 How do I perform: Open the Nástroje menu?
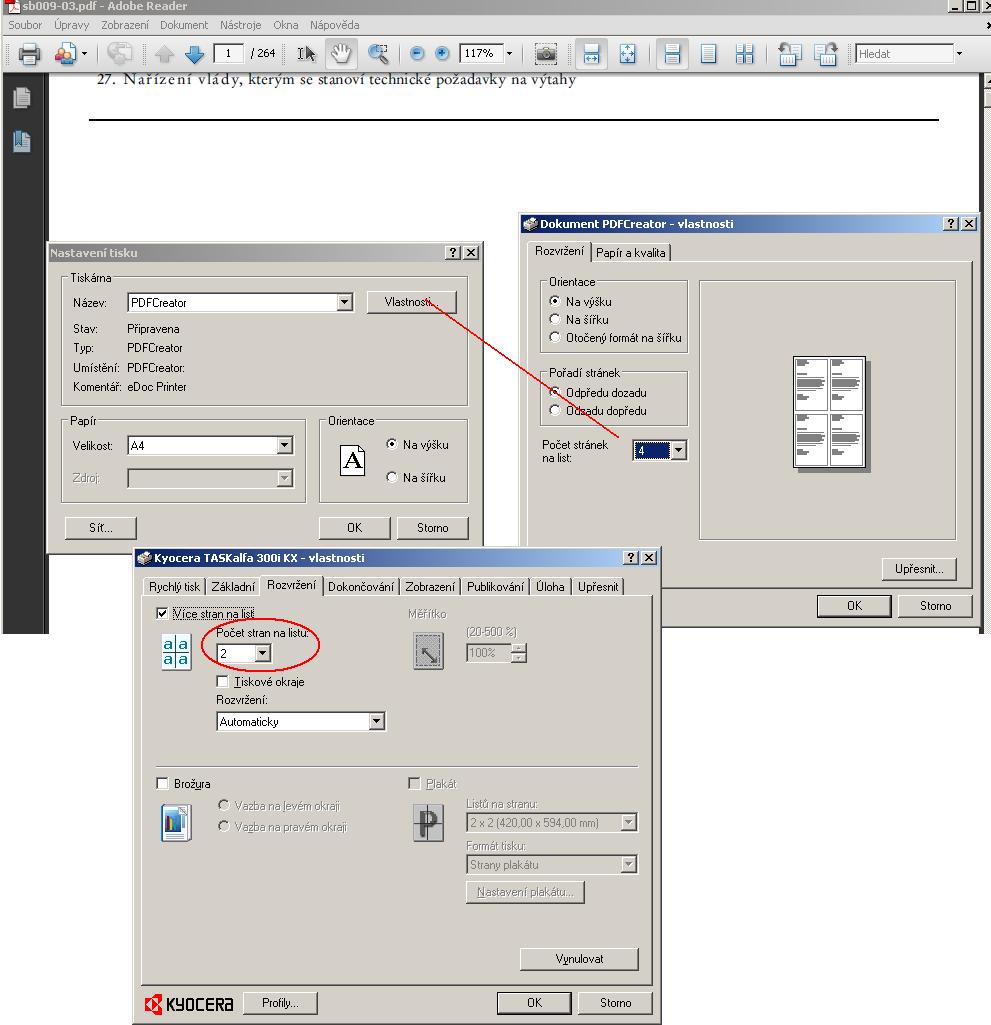click(241, 25)
